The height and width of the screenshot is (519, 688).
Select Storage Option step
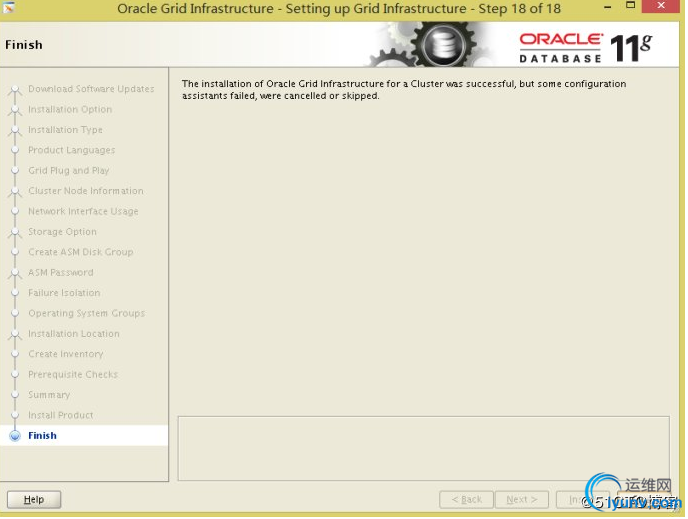point(62,232)
